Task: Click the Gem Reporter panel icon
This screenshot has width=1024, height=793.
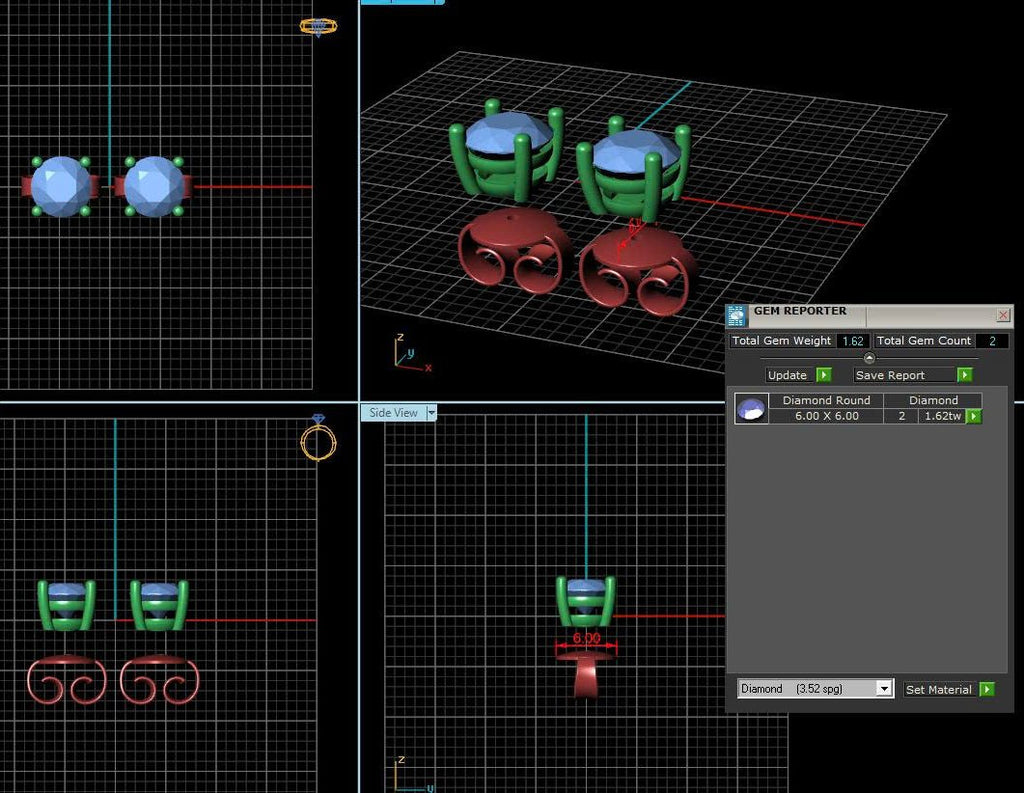Action: point(737,316)
